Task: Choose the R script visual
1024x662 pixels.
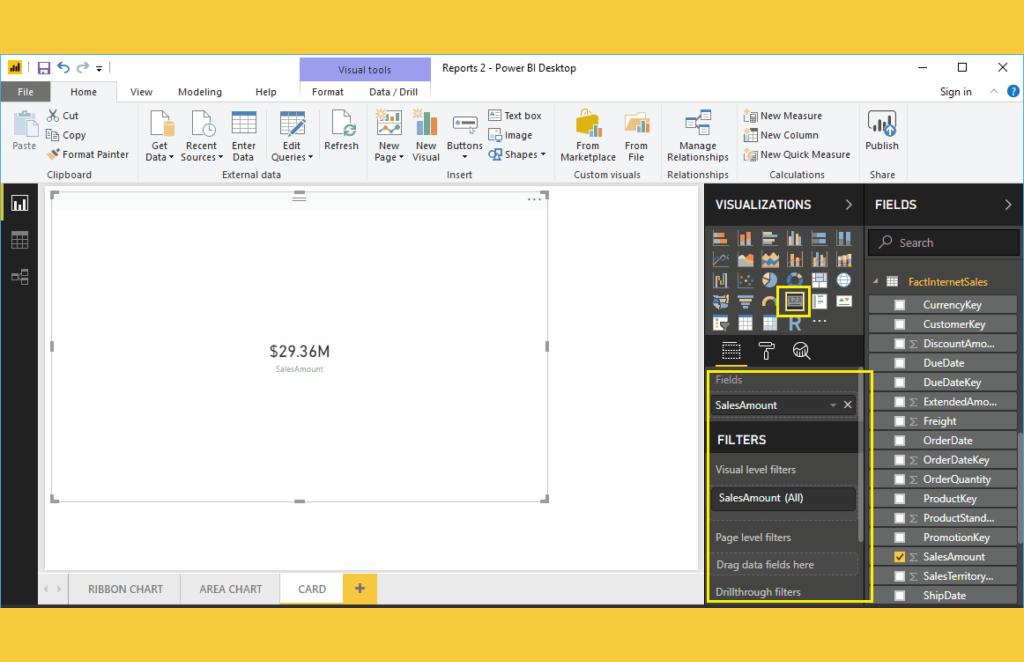Action: coord(794,323)
